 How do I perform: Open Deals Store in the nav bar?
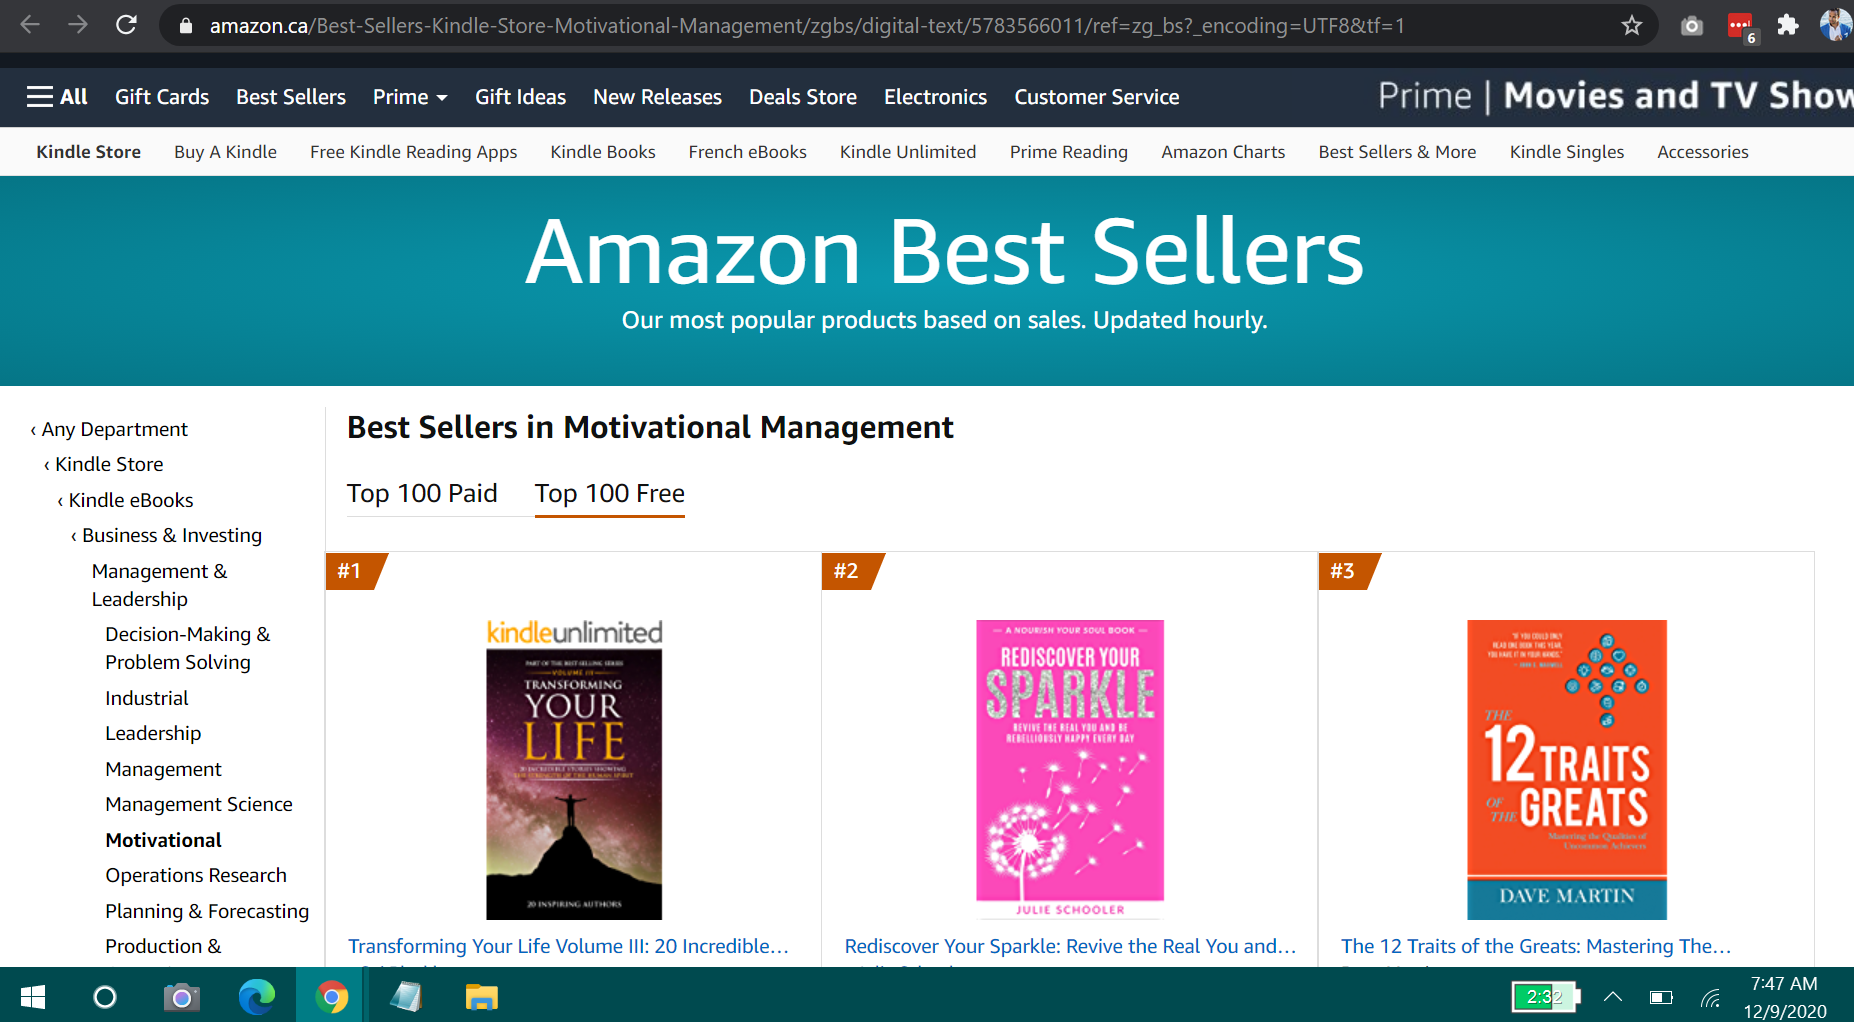point(803,97)
